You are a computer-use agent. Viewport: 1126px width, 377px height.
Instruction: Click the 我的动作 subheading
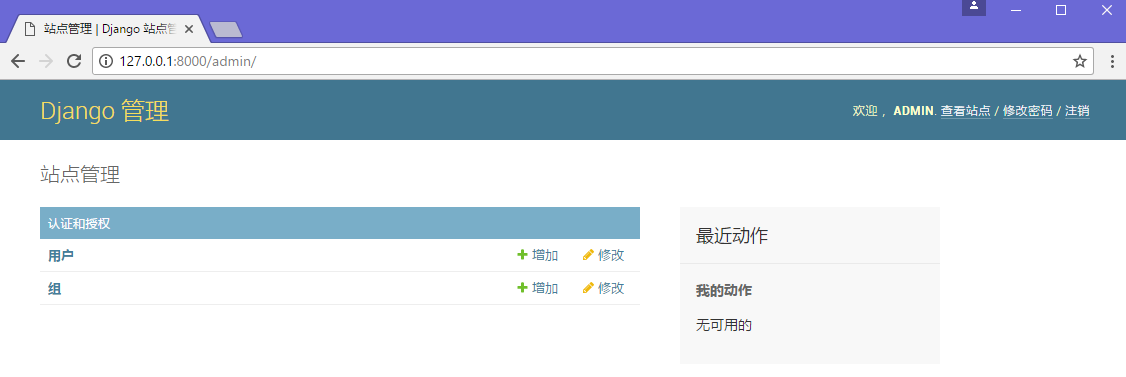pyautogui.click(x=724, y=291)
